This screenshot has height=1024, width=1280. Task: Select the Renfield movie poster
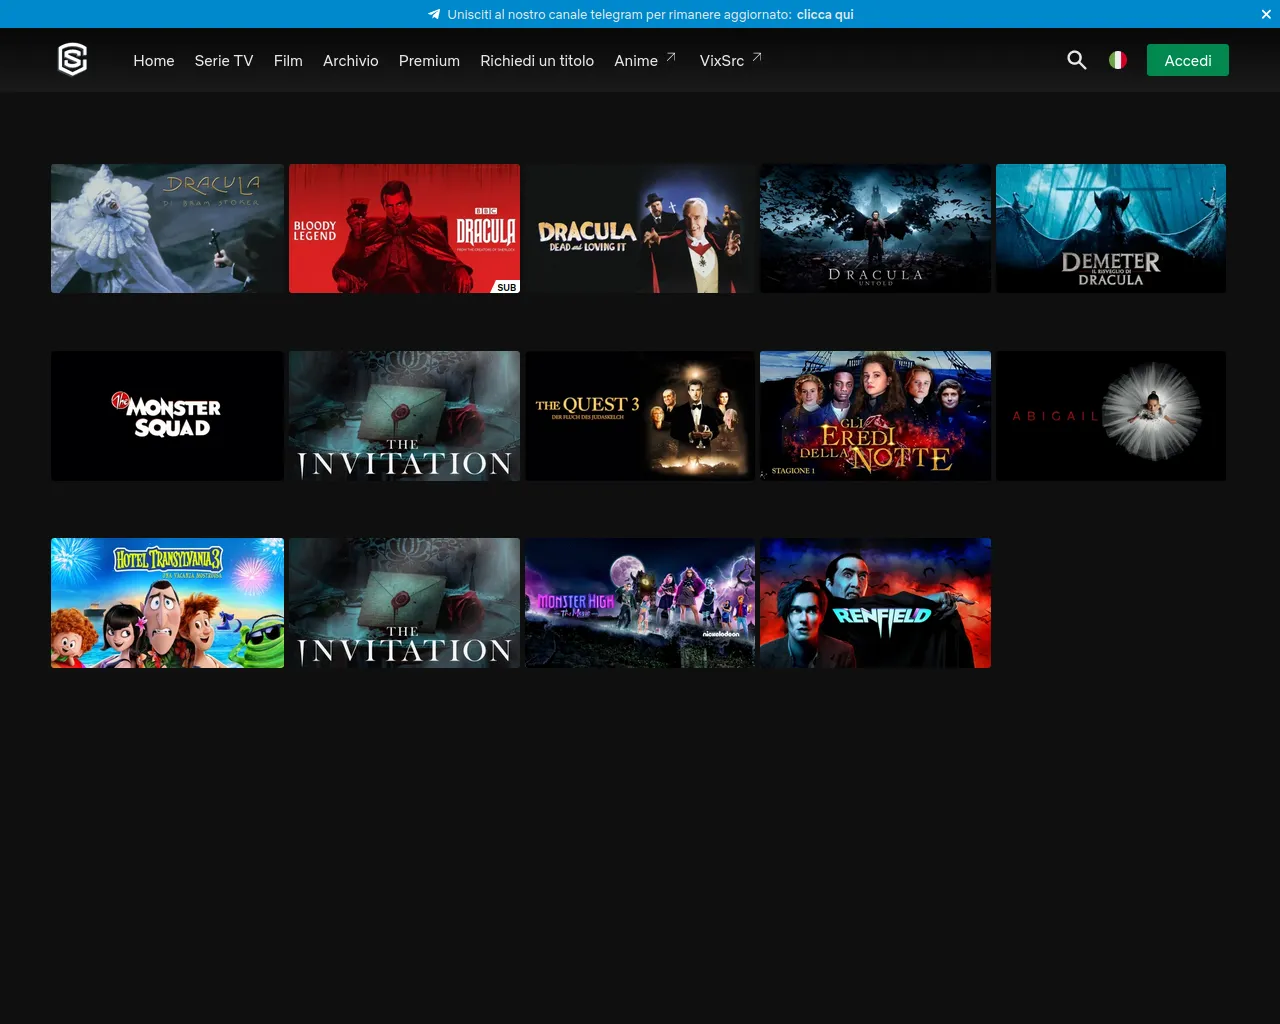pos(875,603)
